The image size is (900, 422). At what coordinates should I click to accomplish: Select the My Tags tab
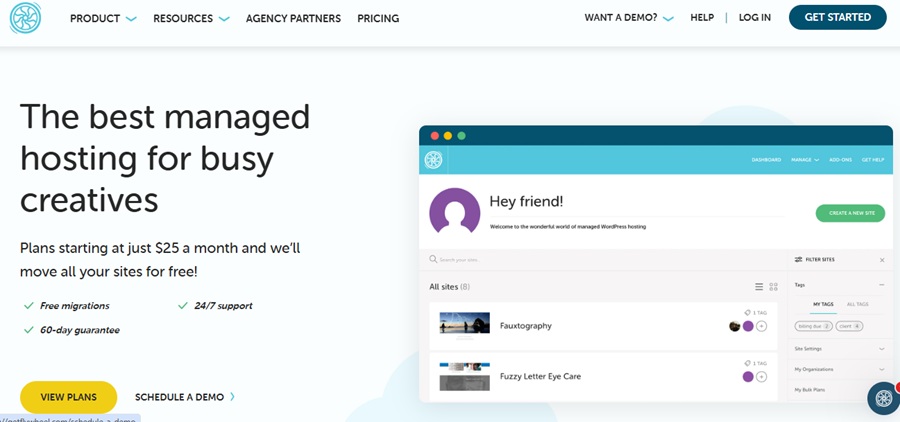[823, 304]
